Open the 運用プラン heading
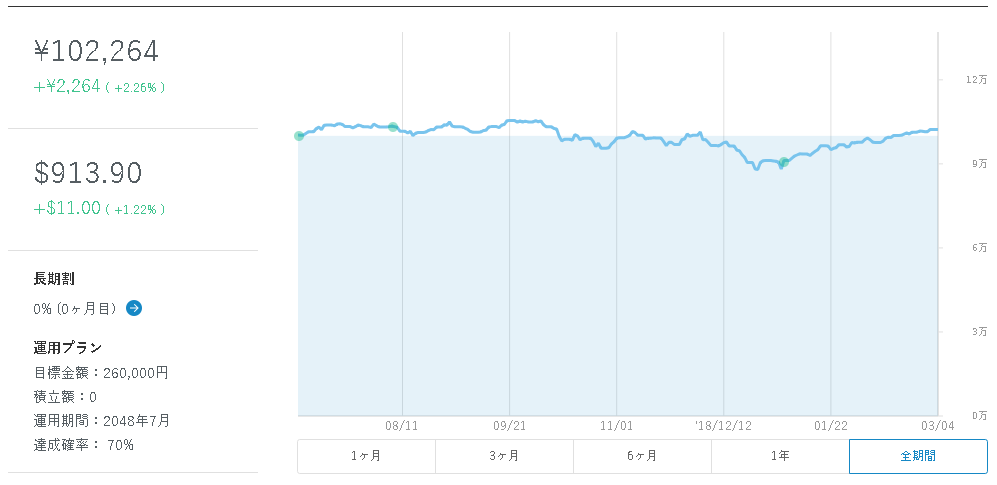The image size is (997, 485). point(68,348)
